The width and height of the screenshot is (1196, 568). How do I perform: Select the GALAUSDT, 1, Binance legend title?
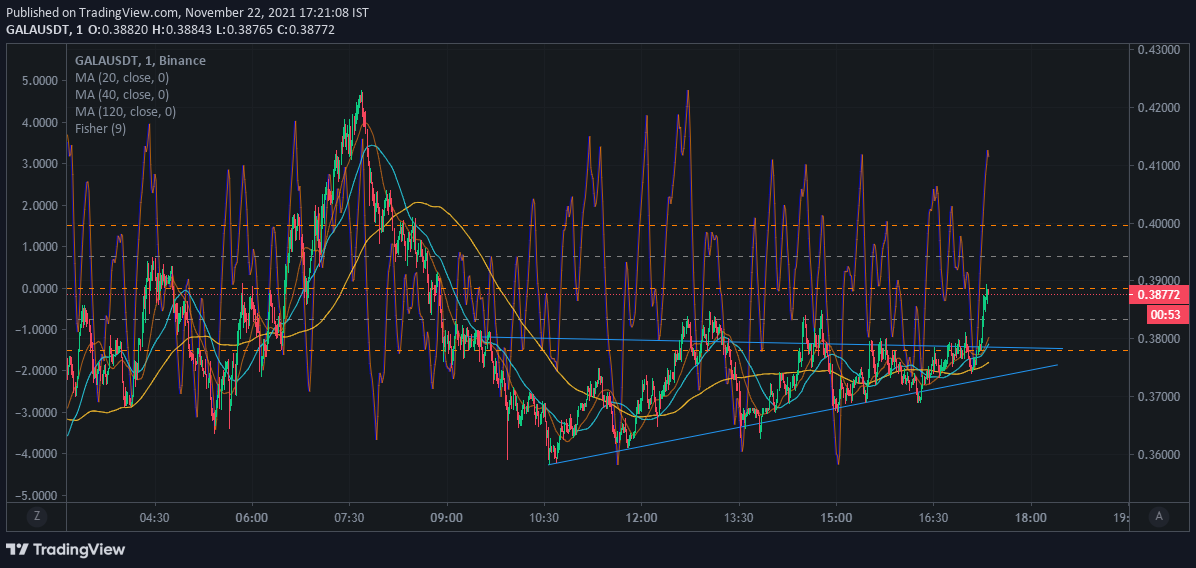[140, 60]
